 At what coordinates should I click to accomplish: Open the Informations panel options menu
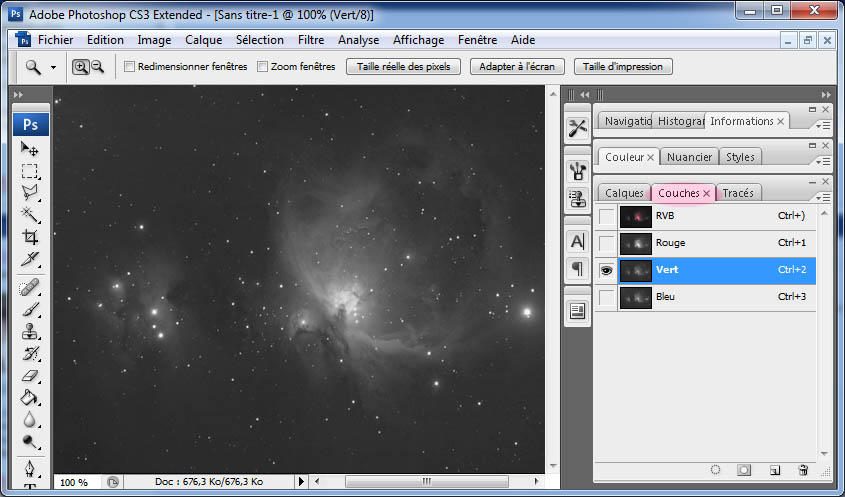(x=822, y=126)
